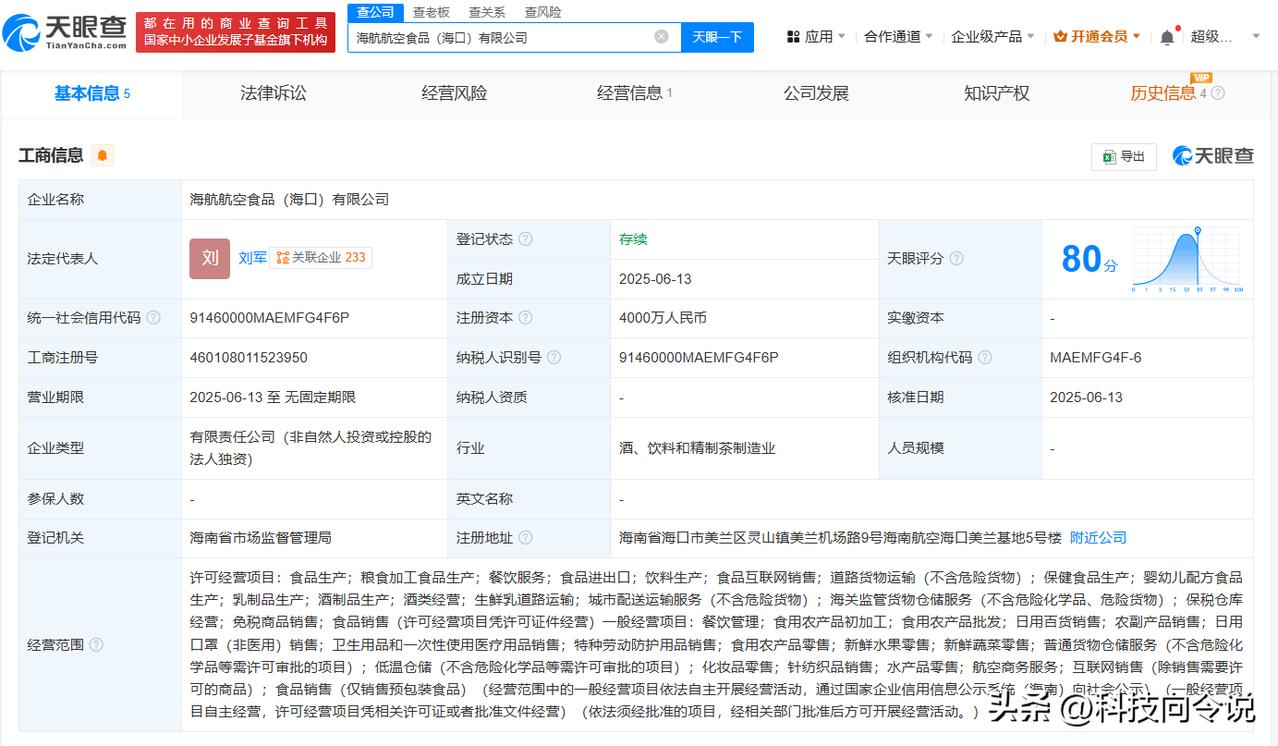Switch to the 查公司 search tab
Image resolution: width=1278 pixels, height=746 pixels.
click(x=376, y=12)
